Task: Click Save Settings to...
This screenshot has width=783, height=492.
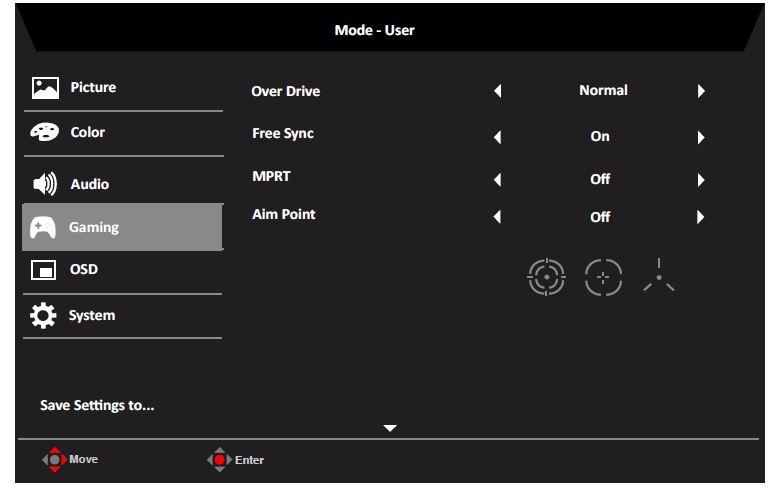Action: [97, 406]
